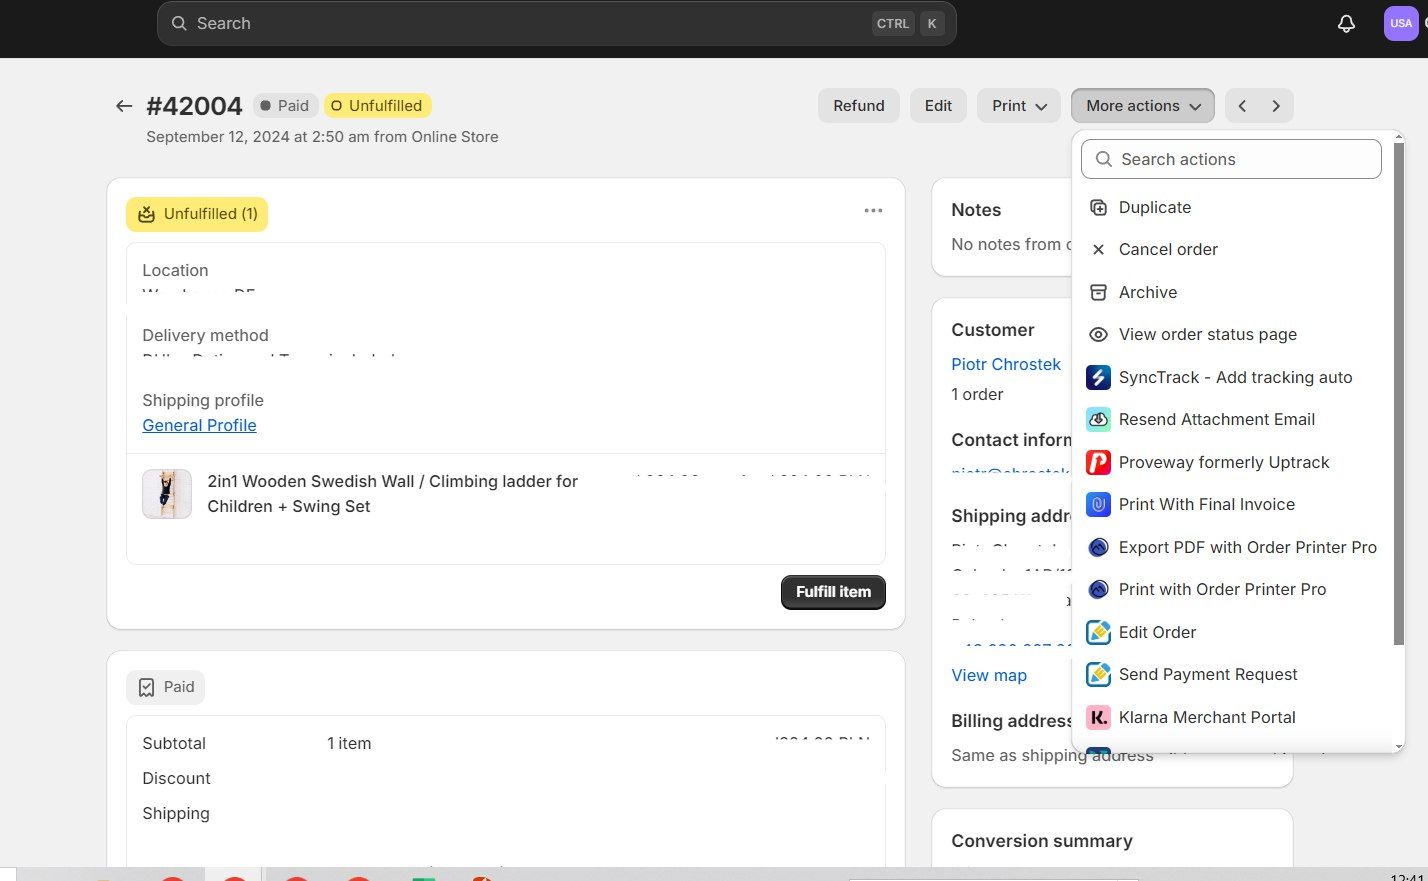Open the General Profile shipping profile link
The height and width of the screenshot is (881, 1428).
click(x=199, y=425)
